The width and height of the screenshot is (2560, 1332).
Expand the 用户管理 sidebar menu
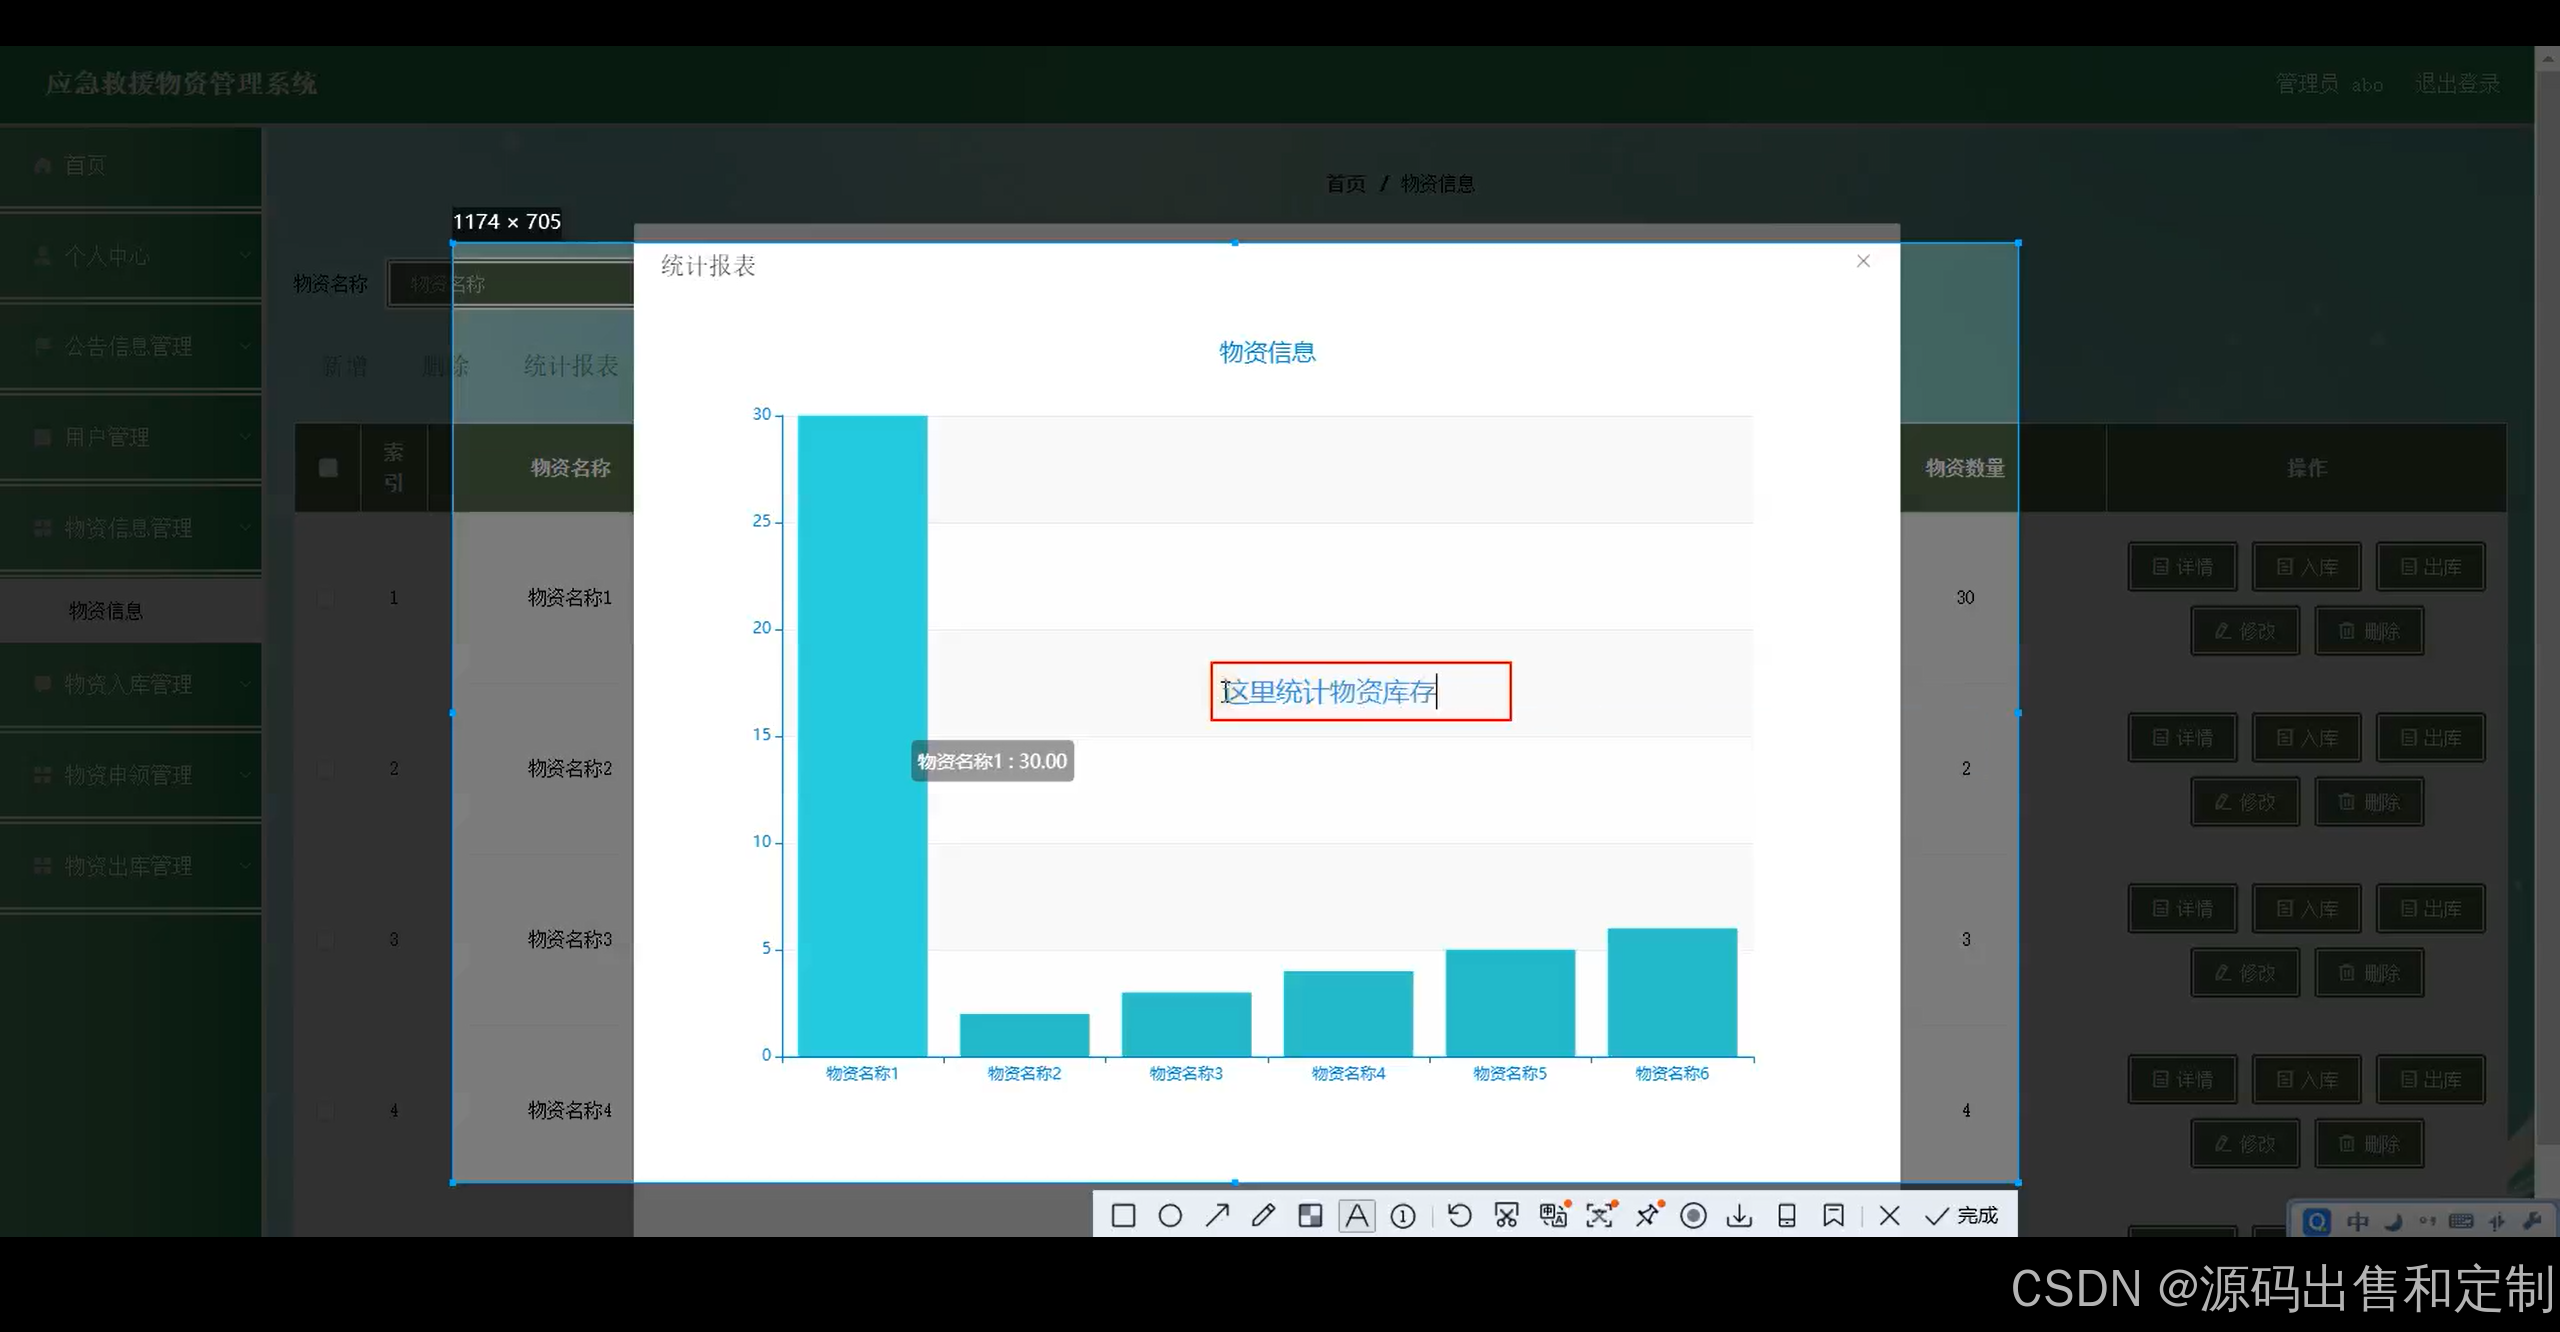pos(130,437)
